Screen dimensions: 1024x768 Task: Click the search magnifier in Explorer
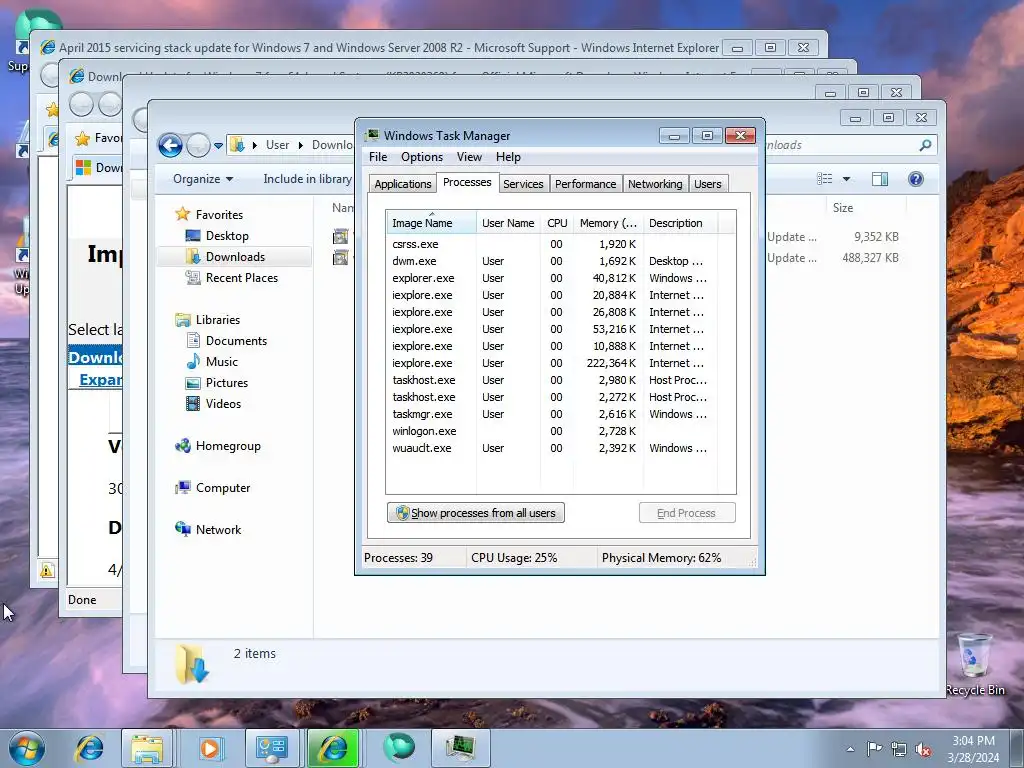(x=925, y=145)
